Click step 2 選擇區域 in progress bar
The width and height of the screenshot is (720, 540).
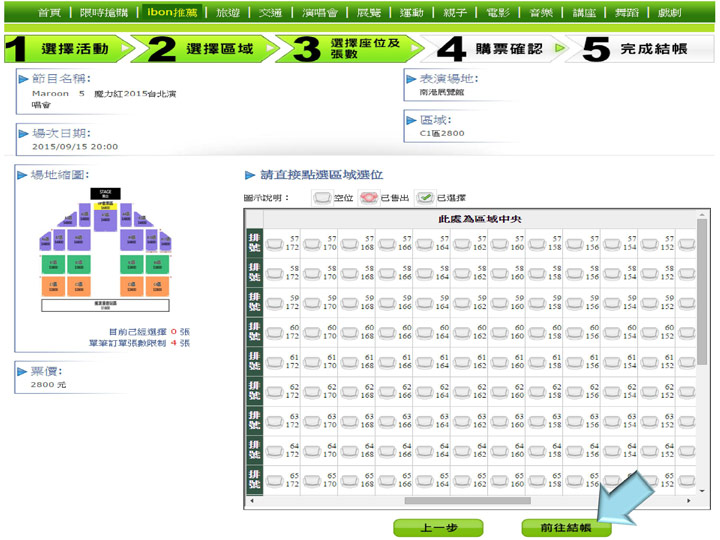pyautogui.click(x=205, y=49)
